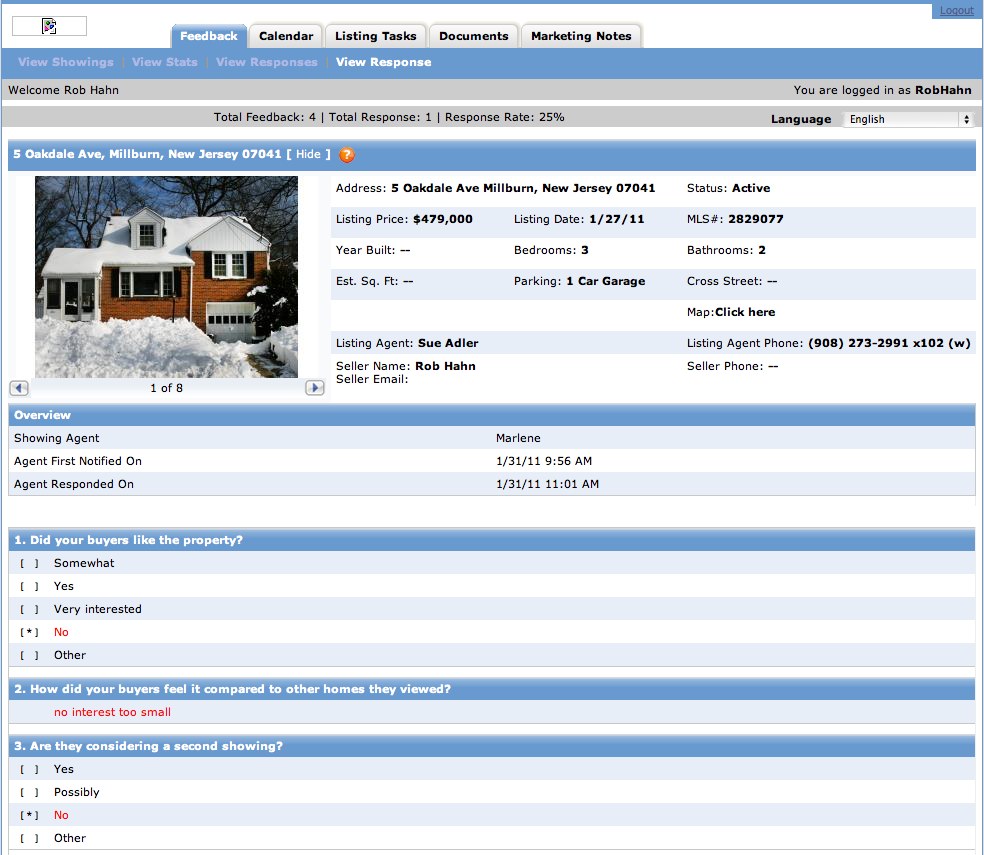Show the previous property photo

19,388
